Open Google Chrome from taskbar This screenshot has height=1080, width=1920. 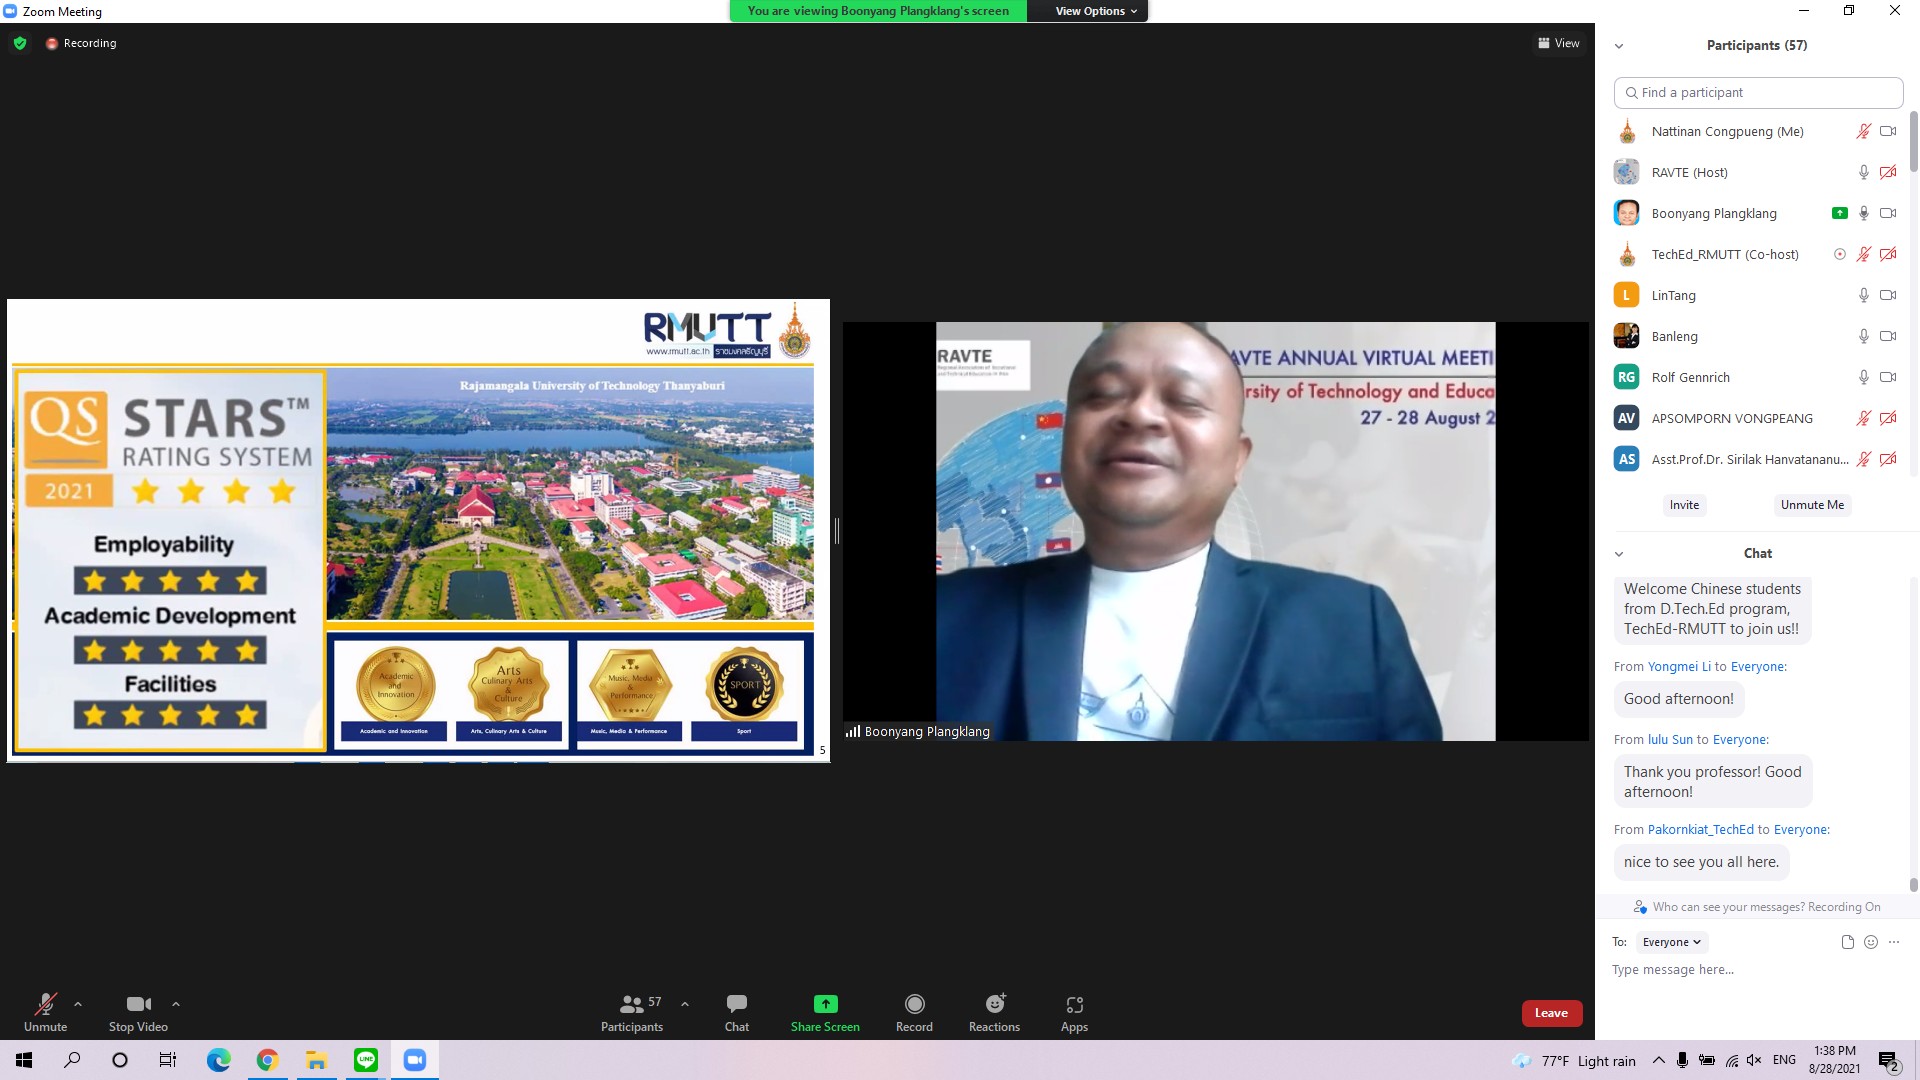coord(267,1060)
